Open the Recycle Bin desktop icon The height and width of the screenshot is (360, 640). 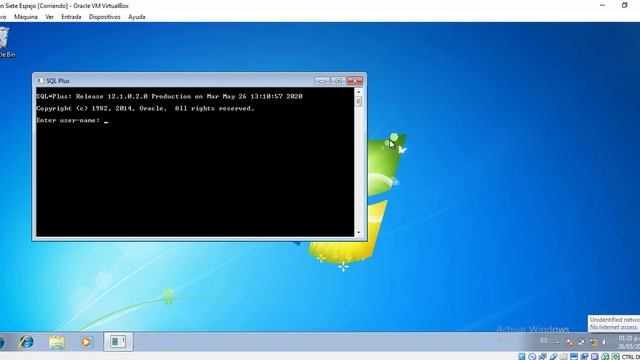pos(4,42)
